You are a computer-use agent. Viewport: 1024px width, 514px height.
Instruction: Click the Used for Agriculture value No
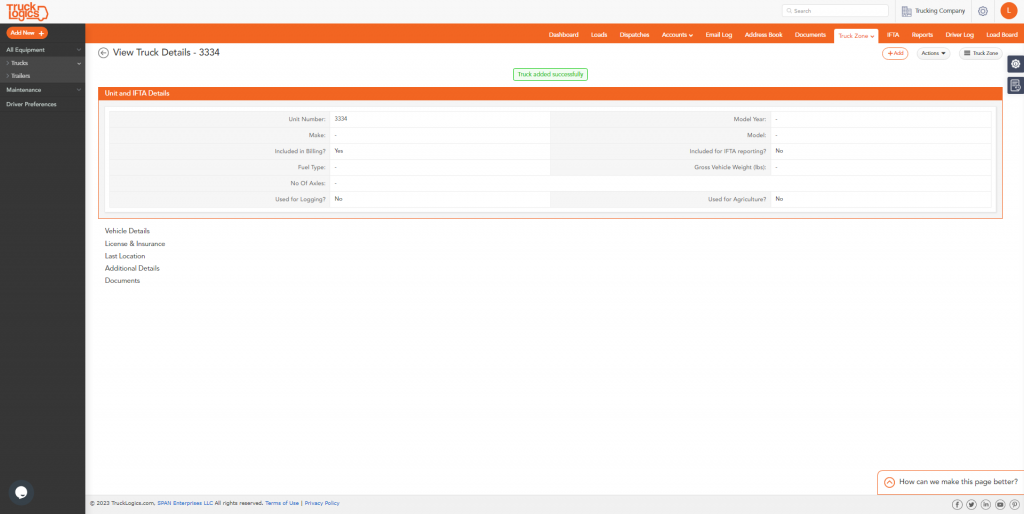[779, 199]
